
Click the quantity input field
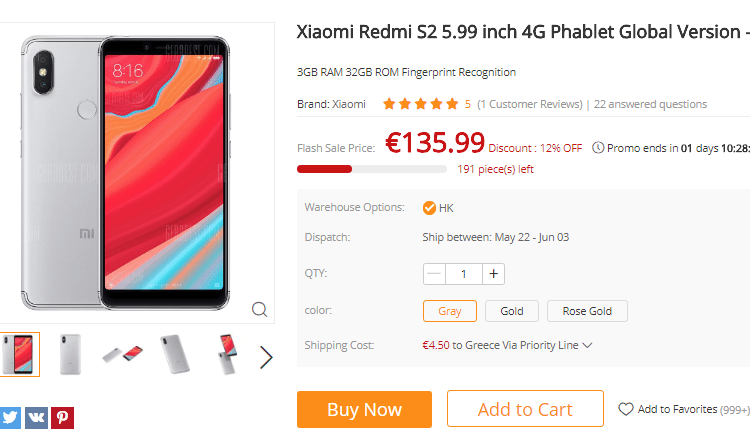464,274
